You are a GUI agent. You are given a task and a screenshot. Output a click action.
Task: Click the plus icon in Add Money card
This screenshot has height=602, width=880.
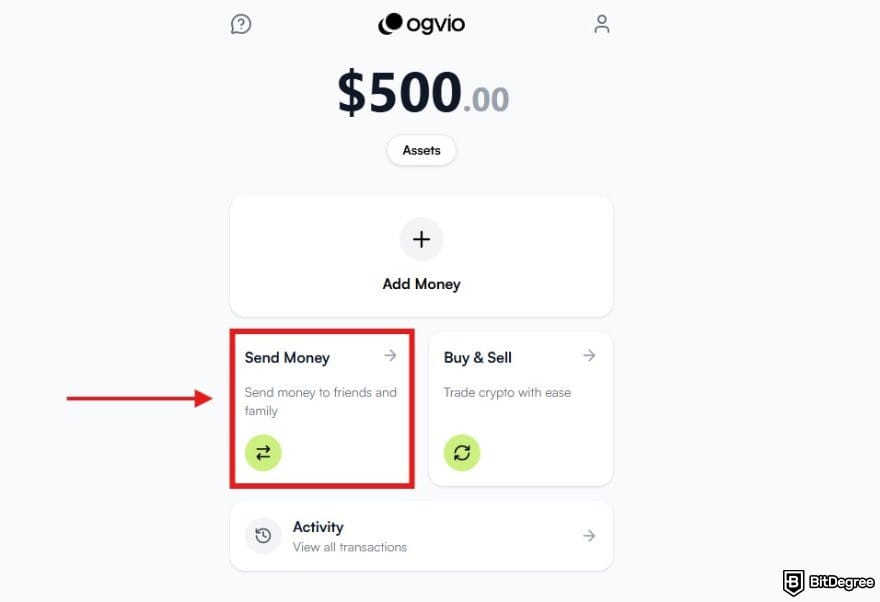(x=421, y=239)
